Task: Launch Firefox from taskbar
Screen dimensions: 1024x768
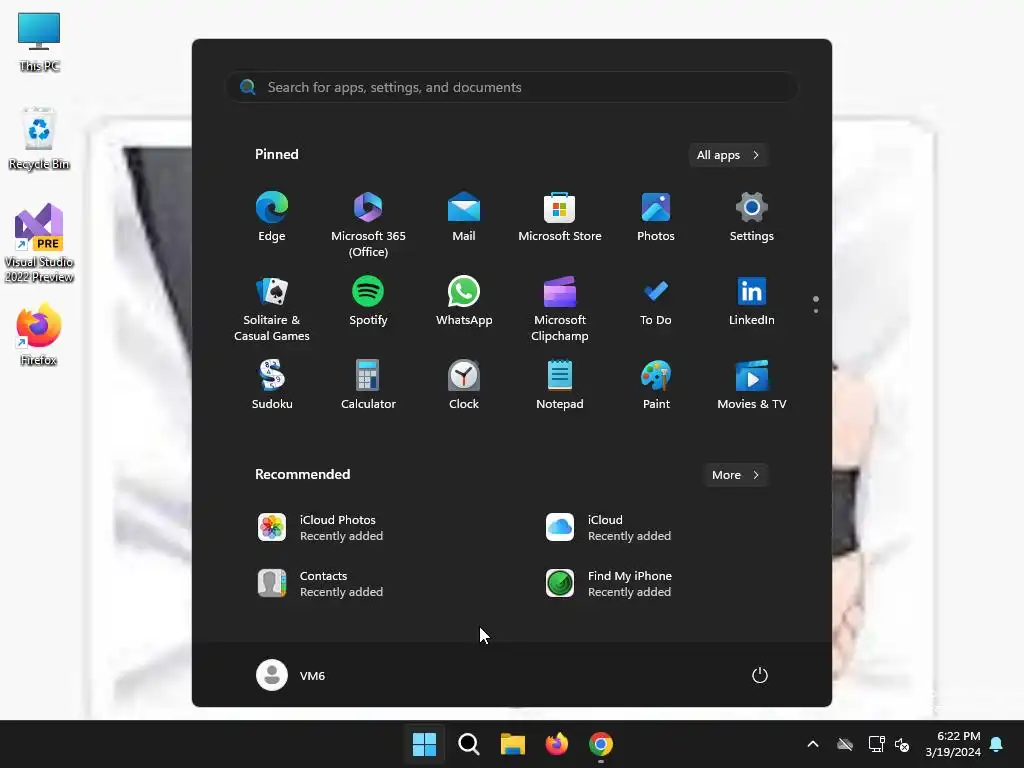Action: click(x=556, y=744)
